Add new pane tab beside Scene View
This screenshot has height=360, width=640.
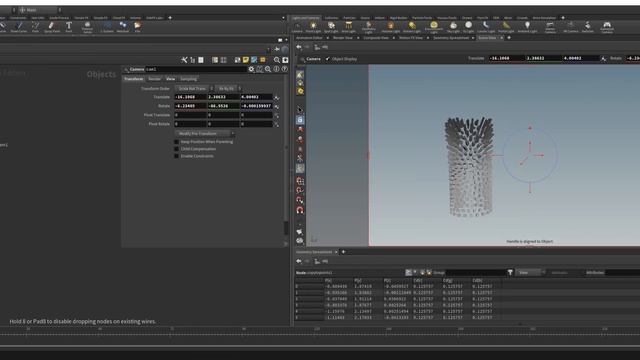click(x=509, y=38)
